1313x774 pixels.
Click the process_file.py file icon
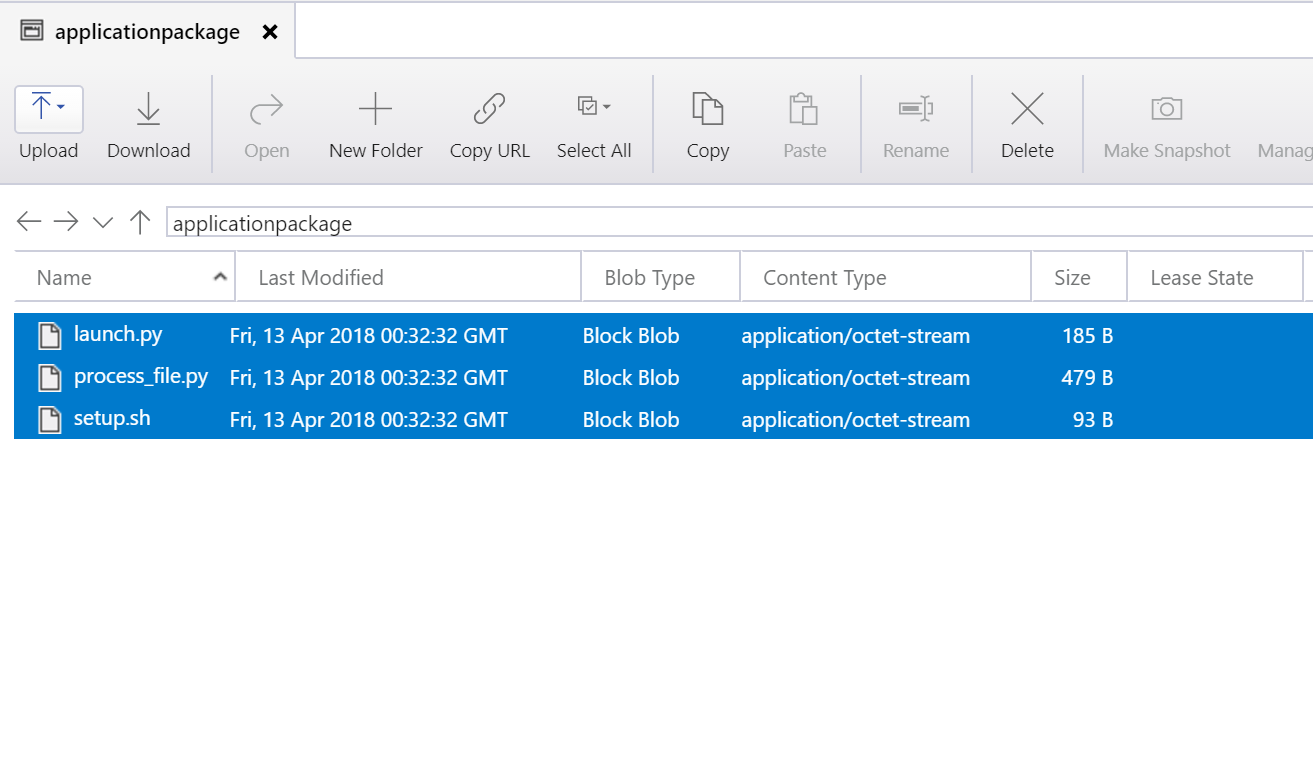(x=50, y=378)
